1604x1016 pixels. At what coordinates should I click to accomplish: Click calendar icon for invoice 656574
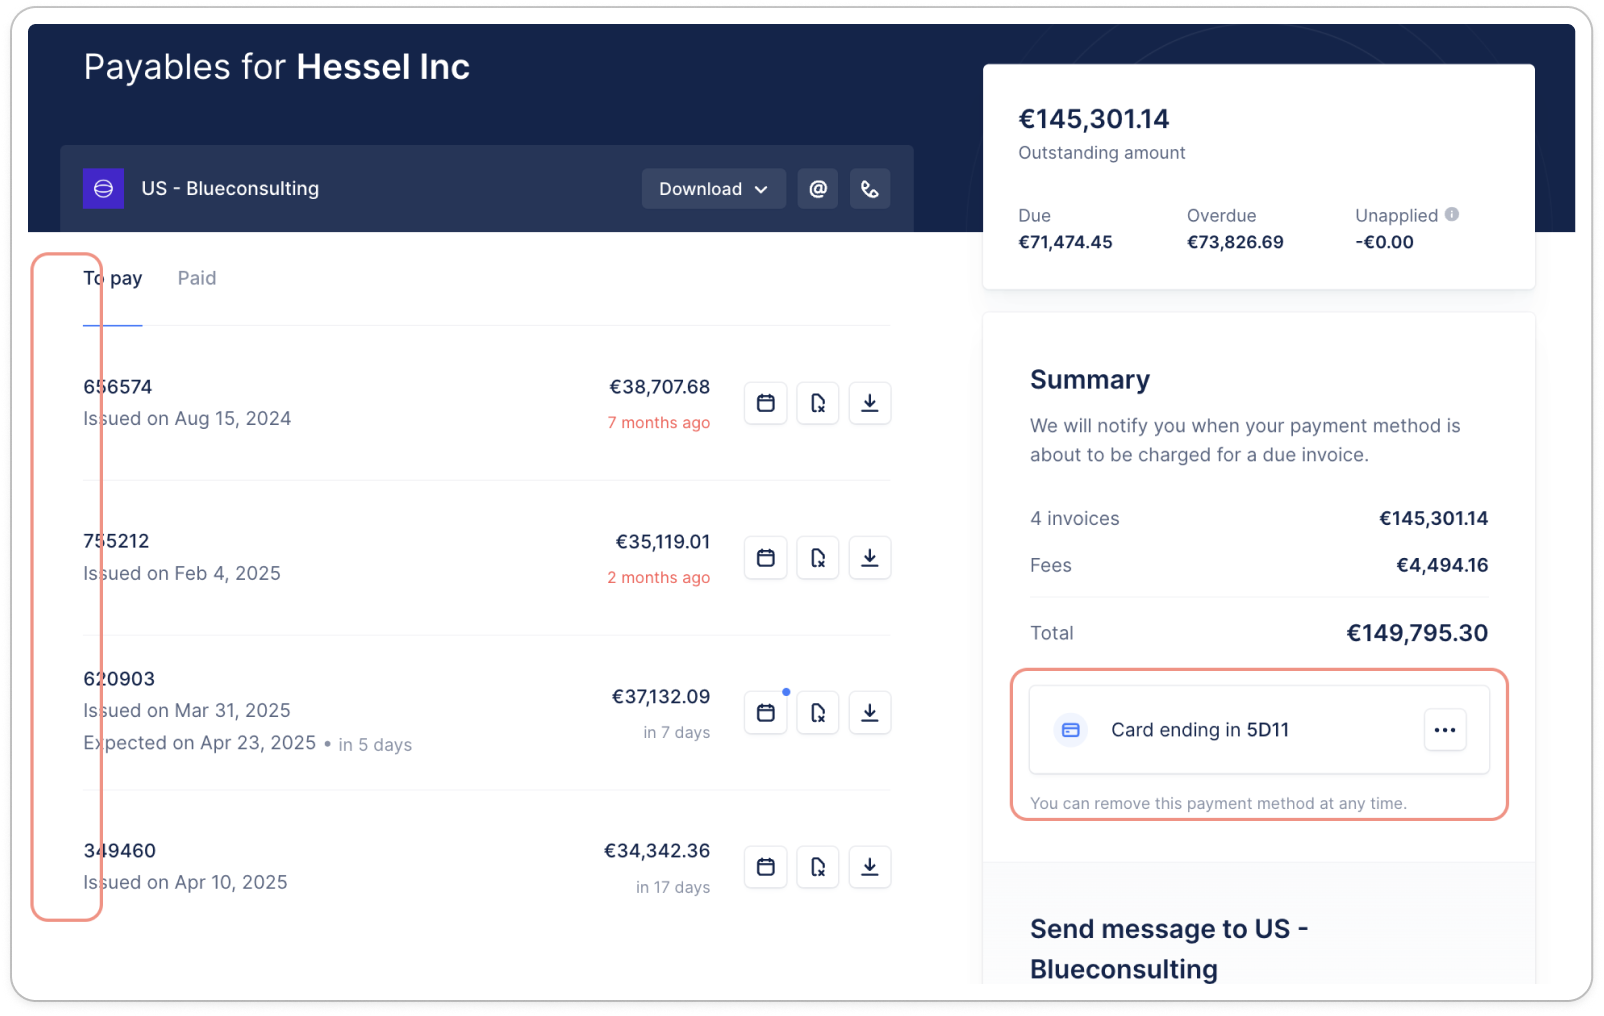click(766, 403)
